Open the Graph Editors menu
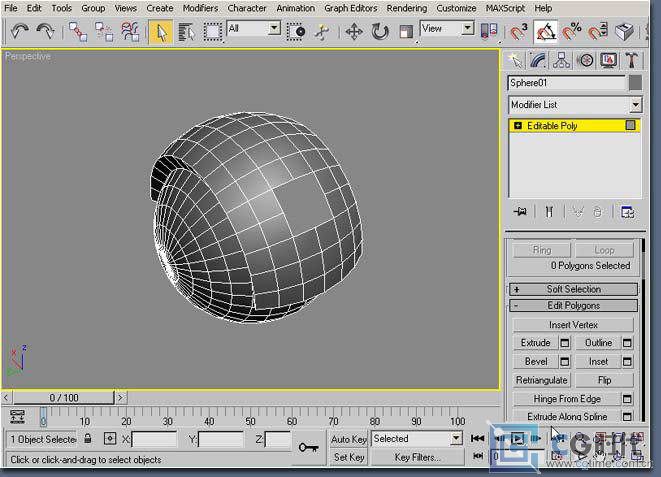 (x=350, y=8)
